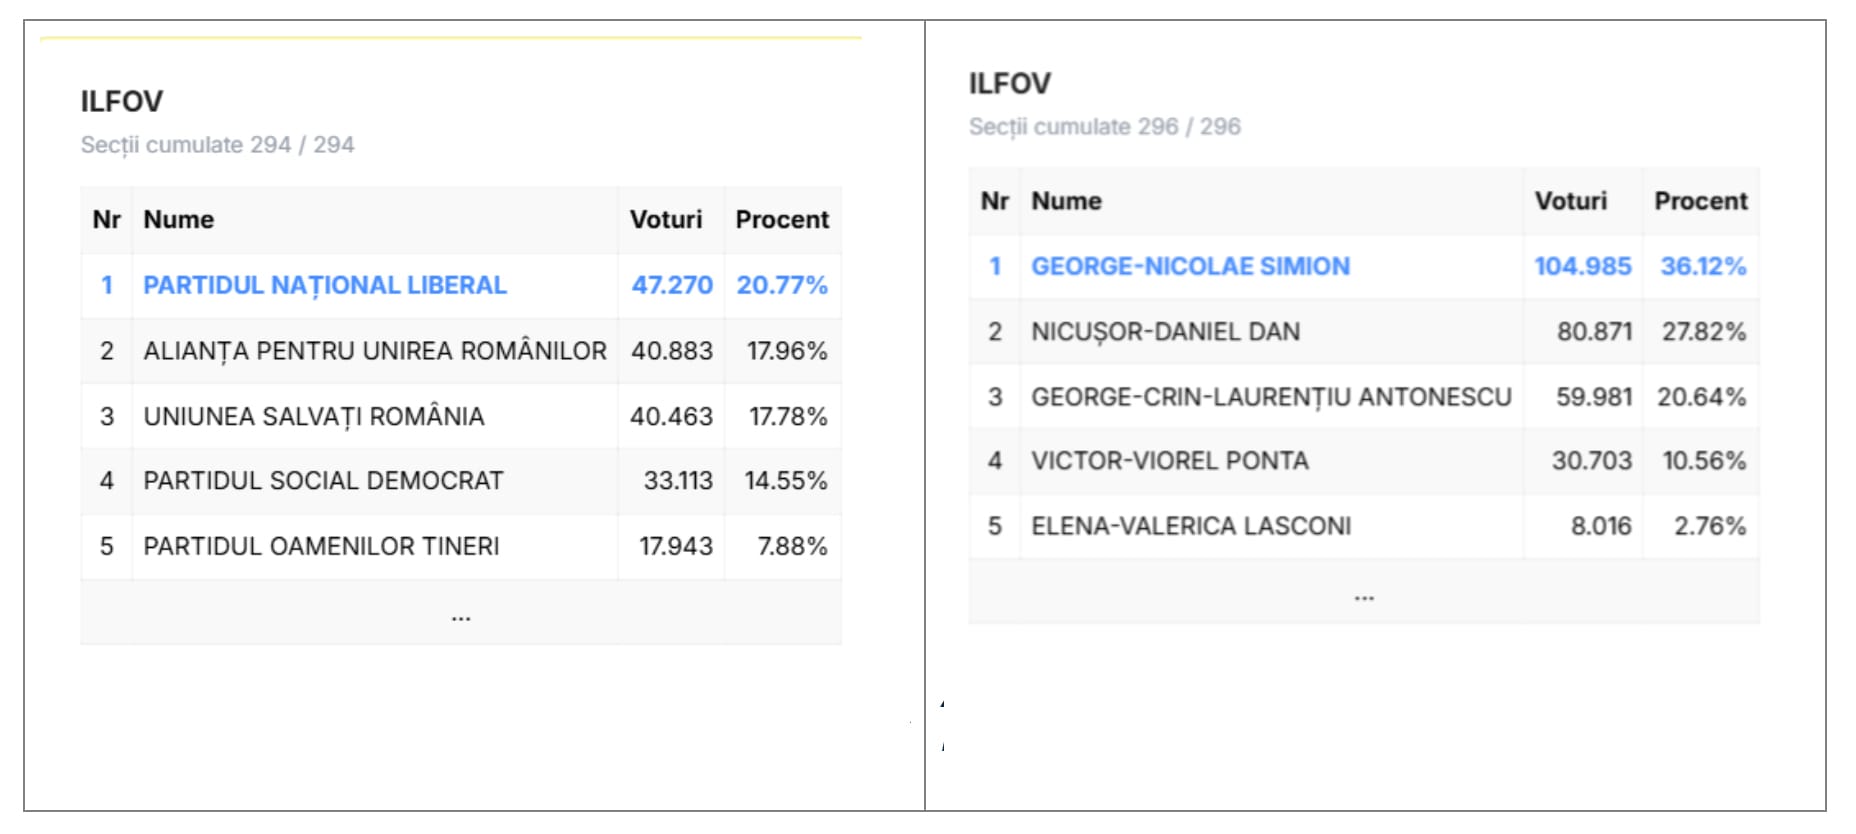The height and width of the screenshot is (834, 1856).
Task: Click the 36.12% percentage value
Action: 1703,267
